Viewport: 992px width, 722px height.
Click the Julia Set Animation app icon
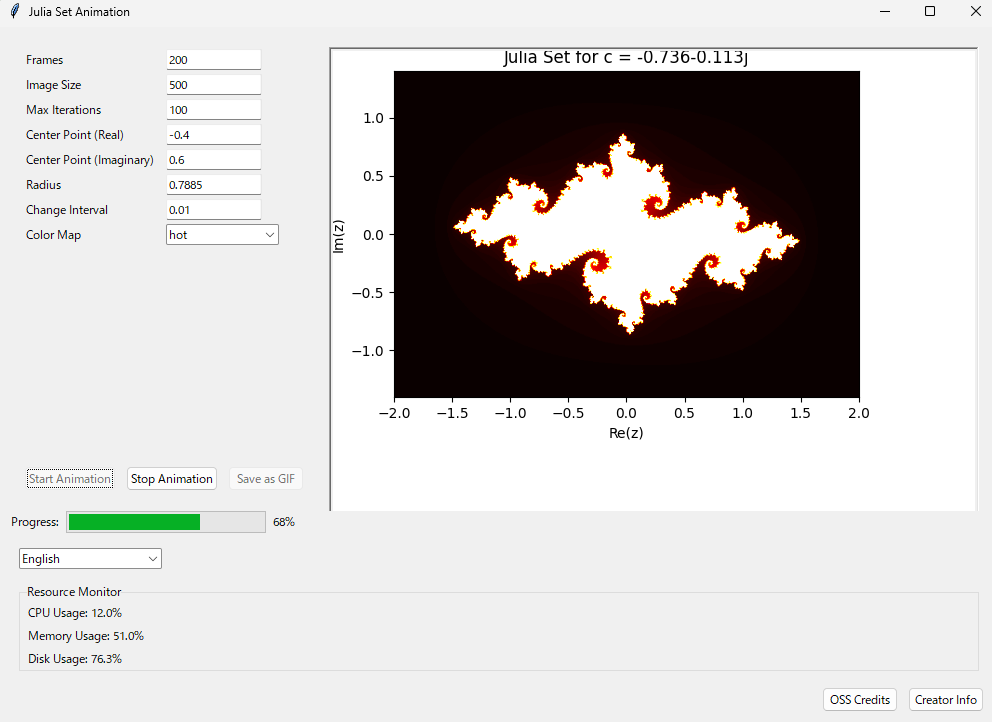[x=14, y=11]
